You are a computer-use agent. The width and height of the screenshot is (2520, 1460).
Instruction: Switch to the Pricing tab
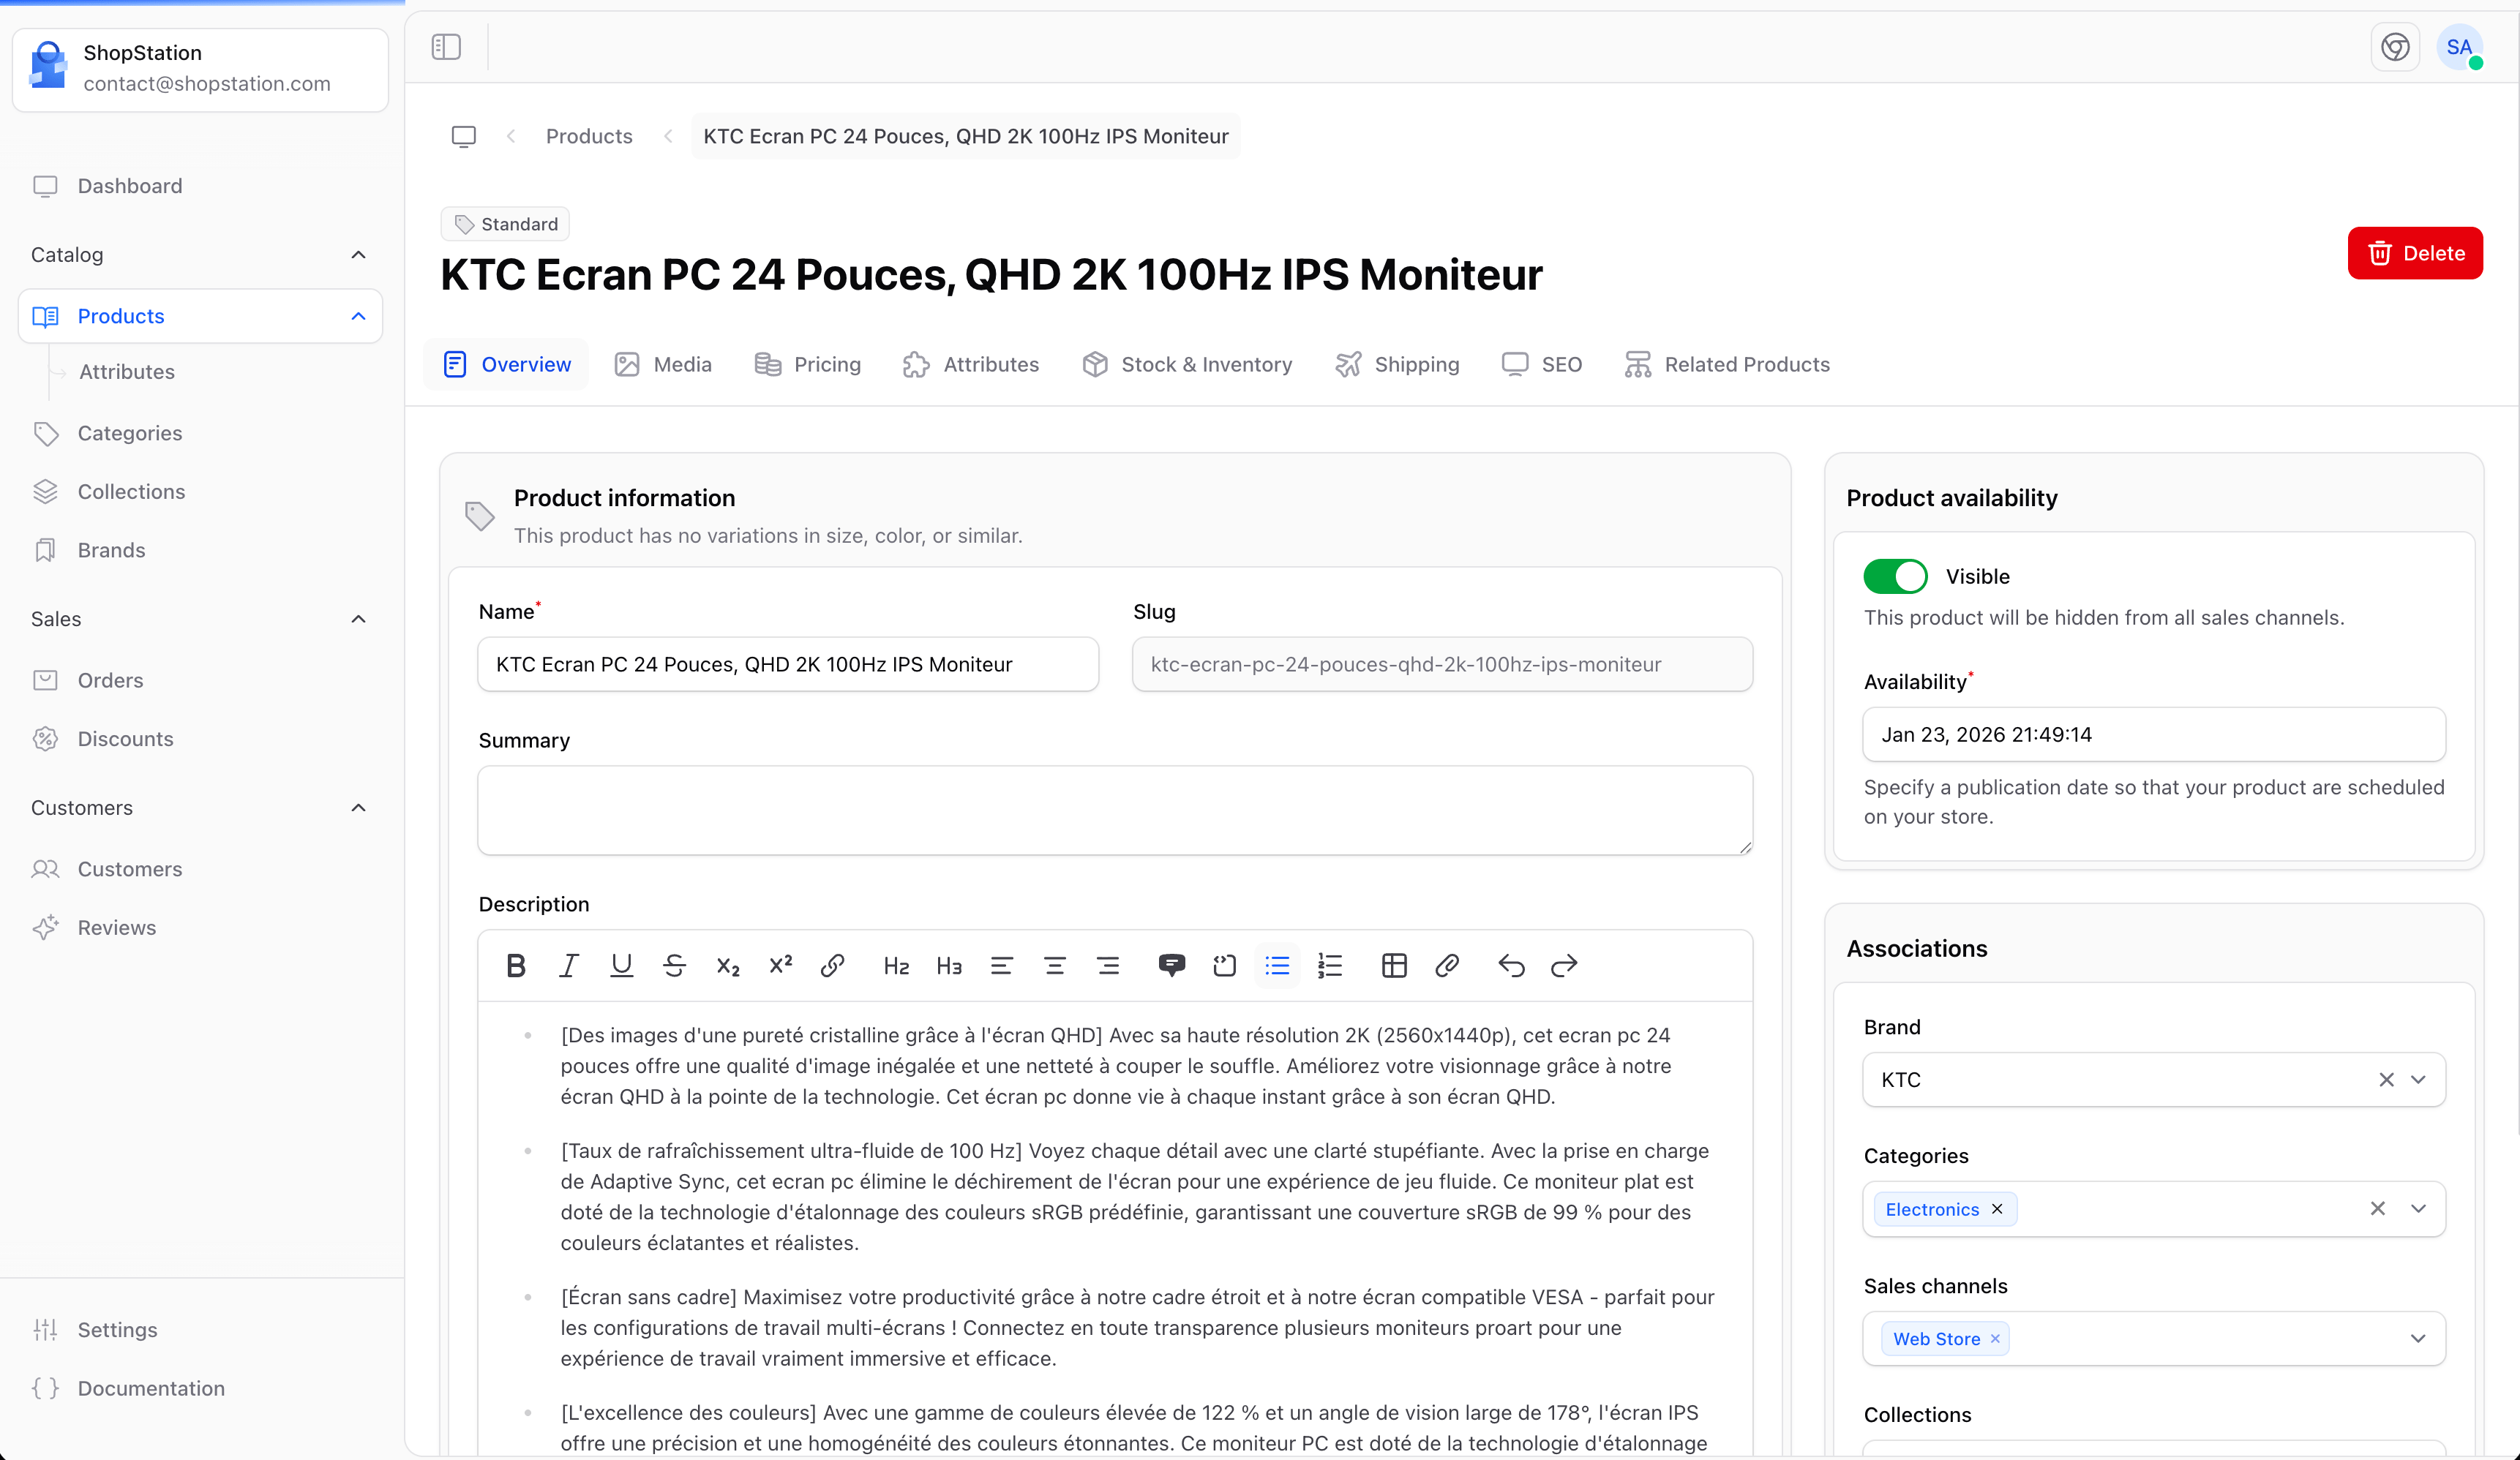tap(808, 364)
